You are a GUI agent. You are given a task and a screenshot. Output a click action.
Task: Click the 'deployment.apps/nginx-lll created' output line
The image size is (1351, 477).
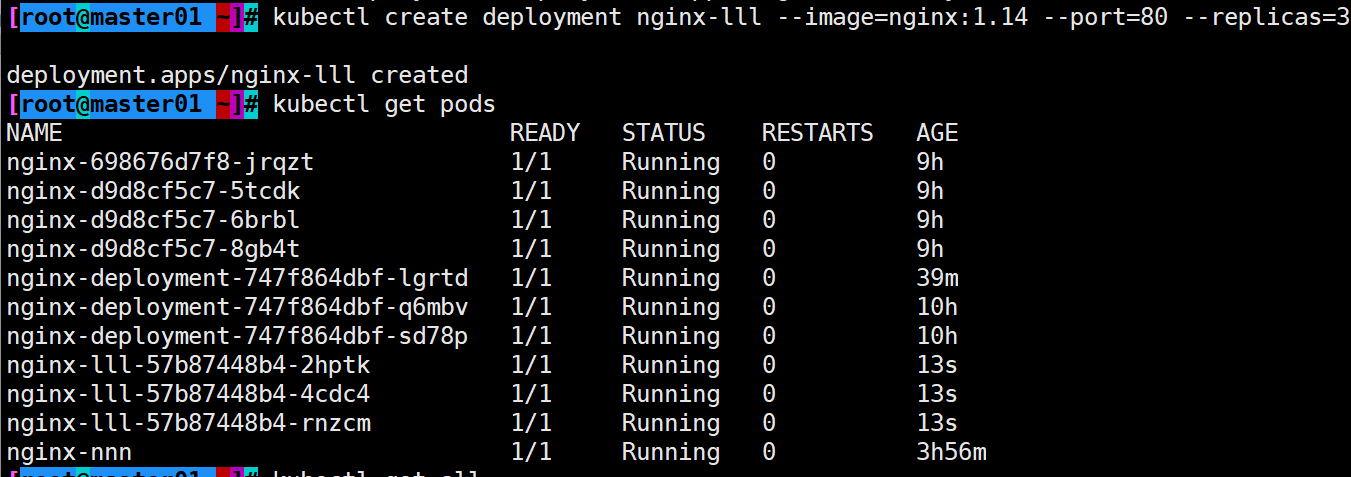tap(237, 75)
